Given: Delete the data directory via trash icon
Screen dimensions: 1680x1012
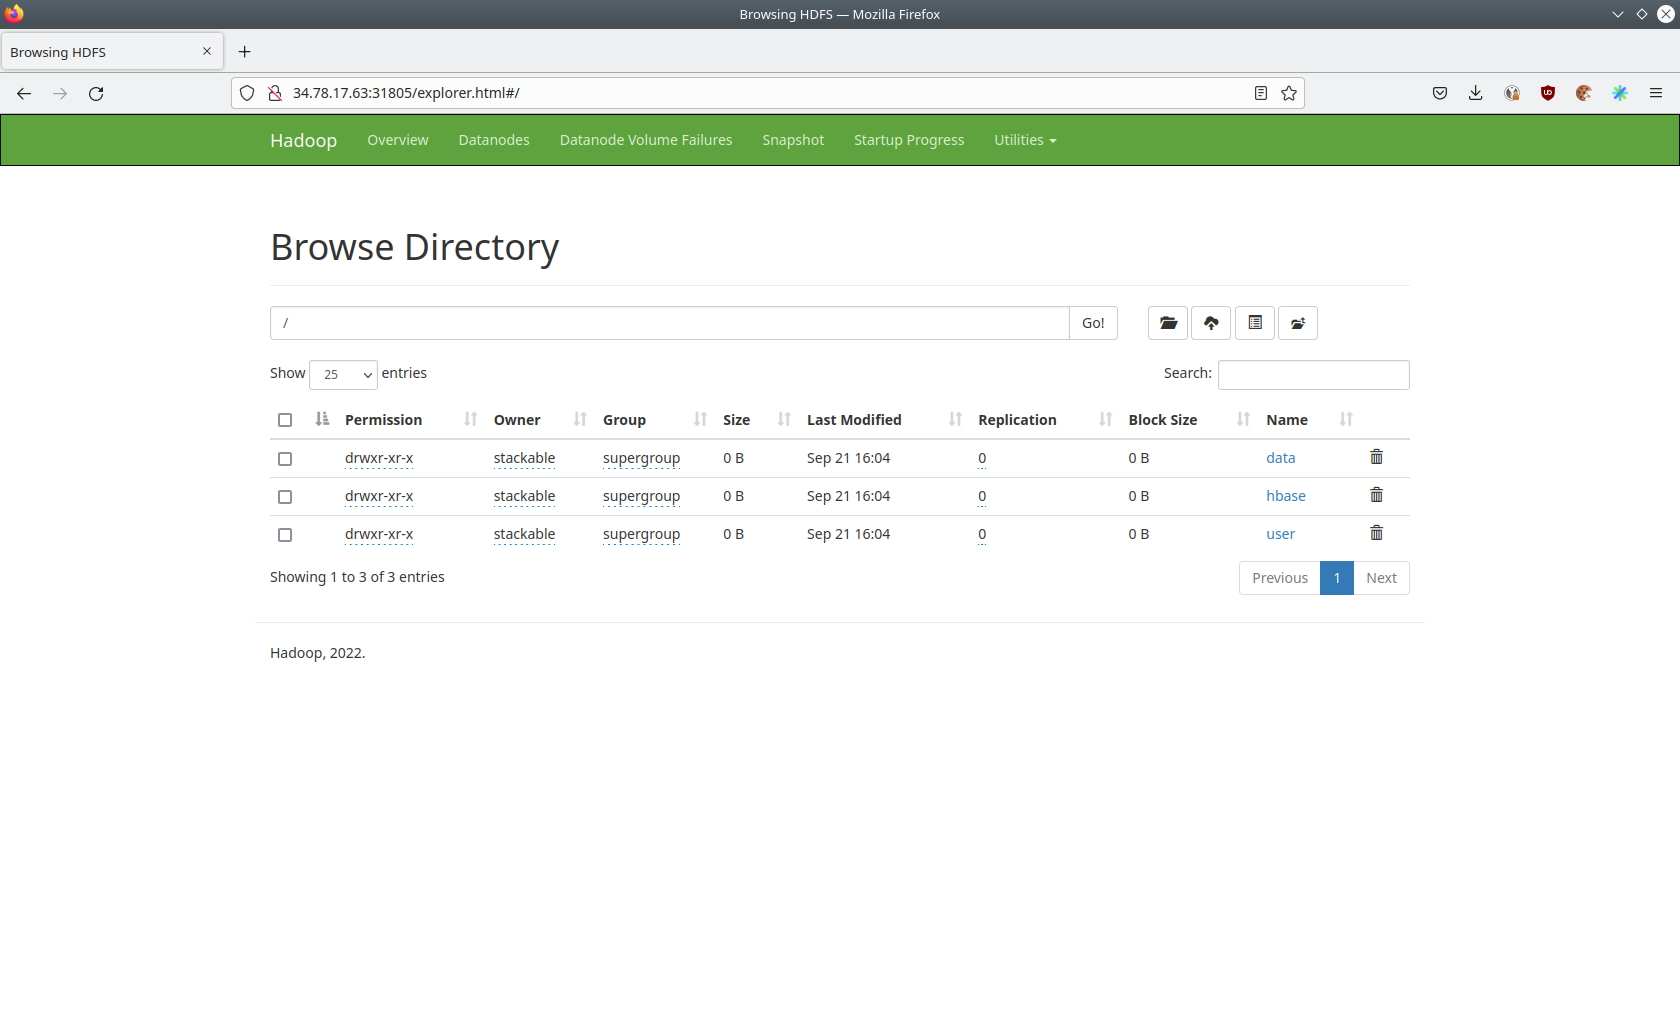Looking at the screenshot, I should tap(1375, 456).
